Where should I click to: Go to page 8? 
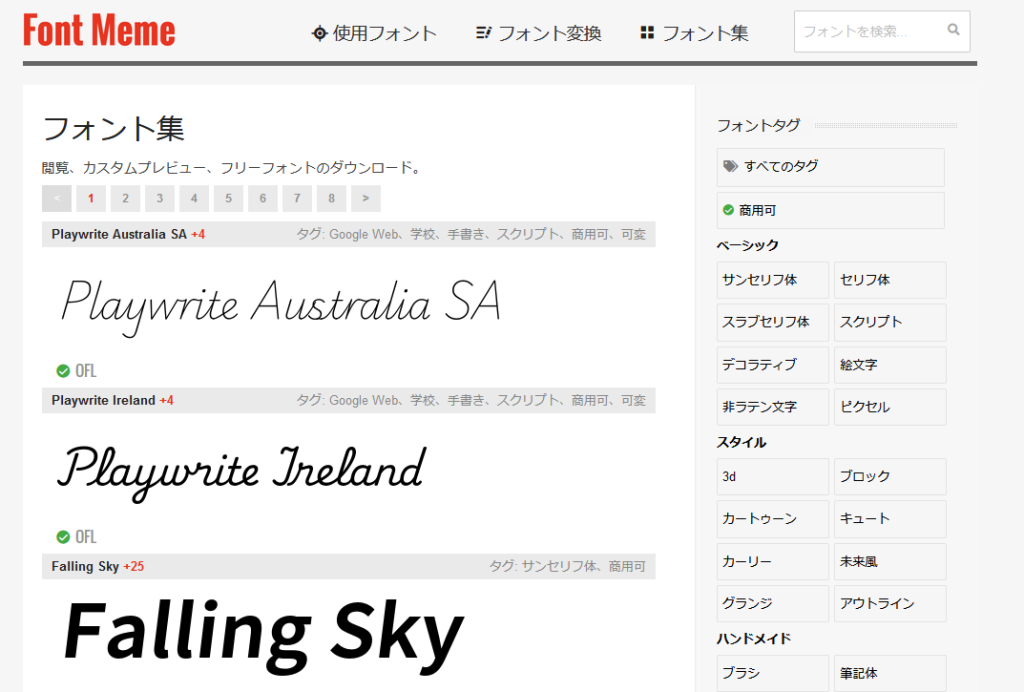click(x=332, y=198)
